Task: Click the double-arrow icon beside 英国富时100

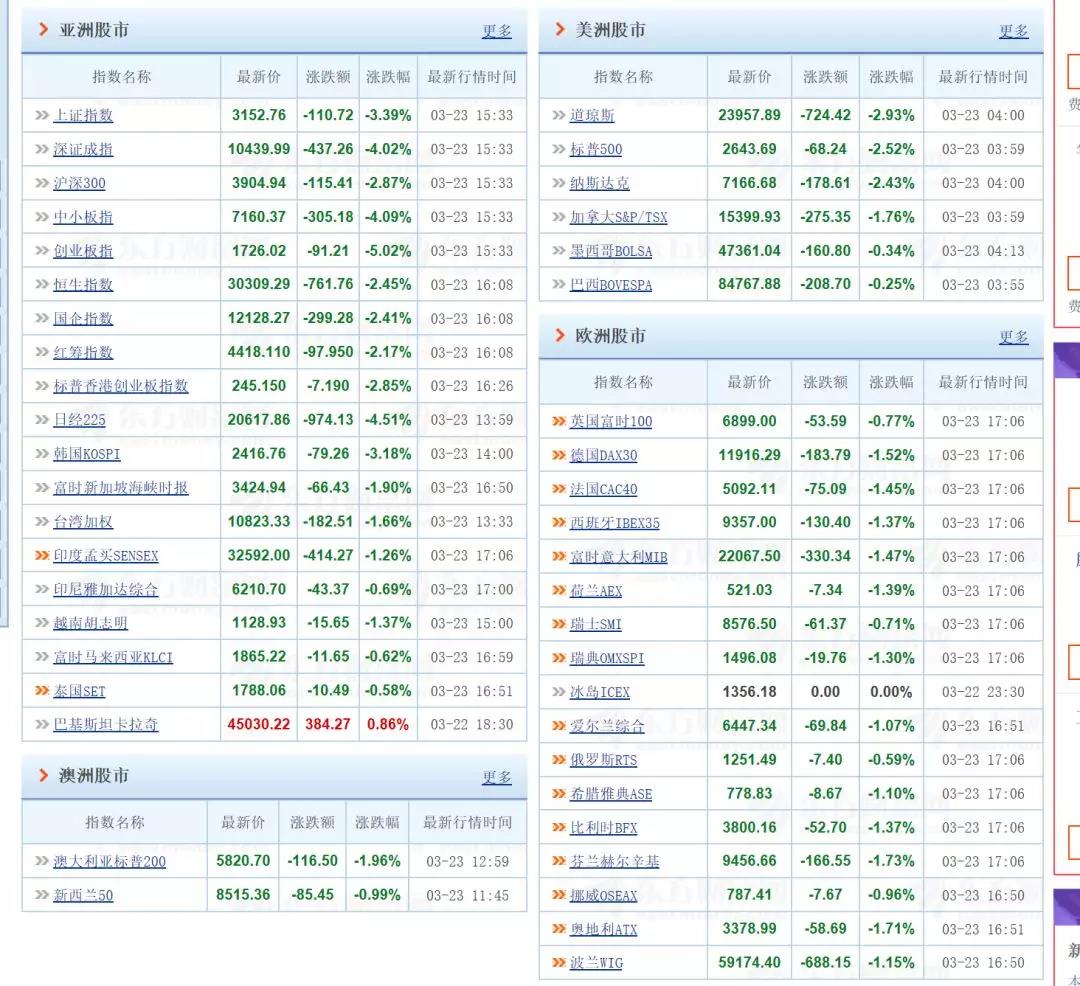Action: pyautogui.click(x=558, y=421)
